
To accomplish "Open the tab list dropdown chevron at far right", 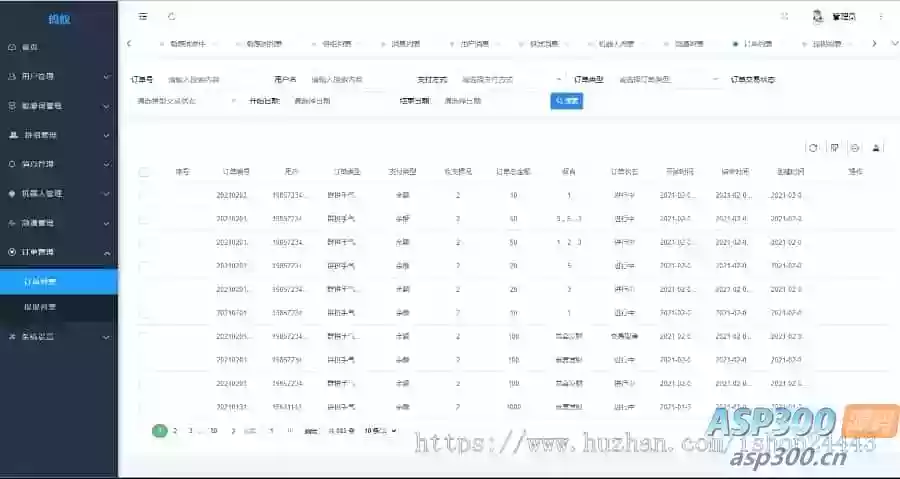I will coord(894,44).
